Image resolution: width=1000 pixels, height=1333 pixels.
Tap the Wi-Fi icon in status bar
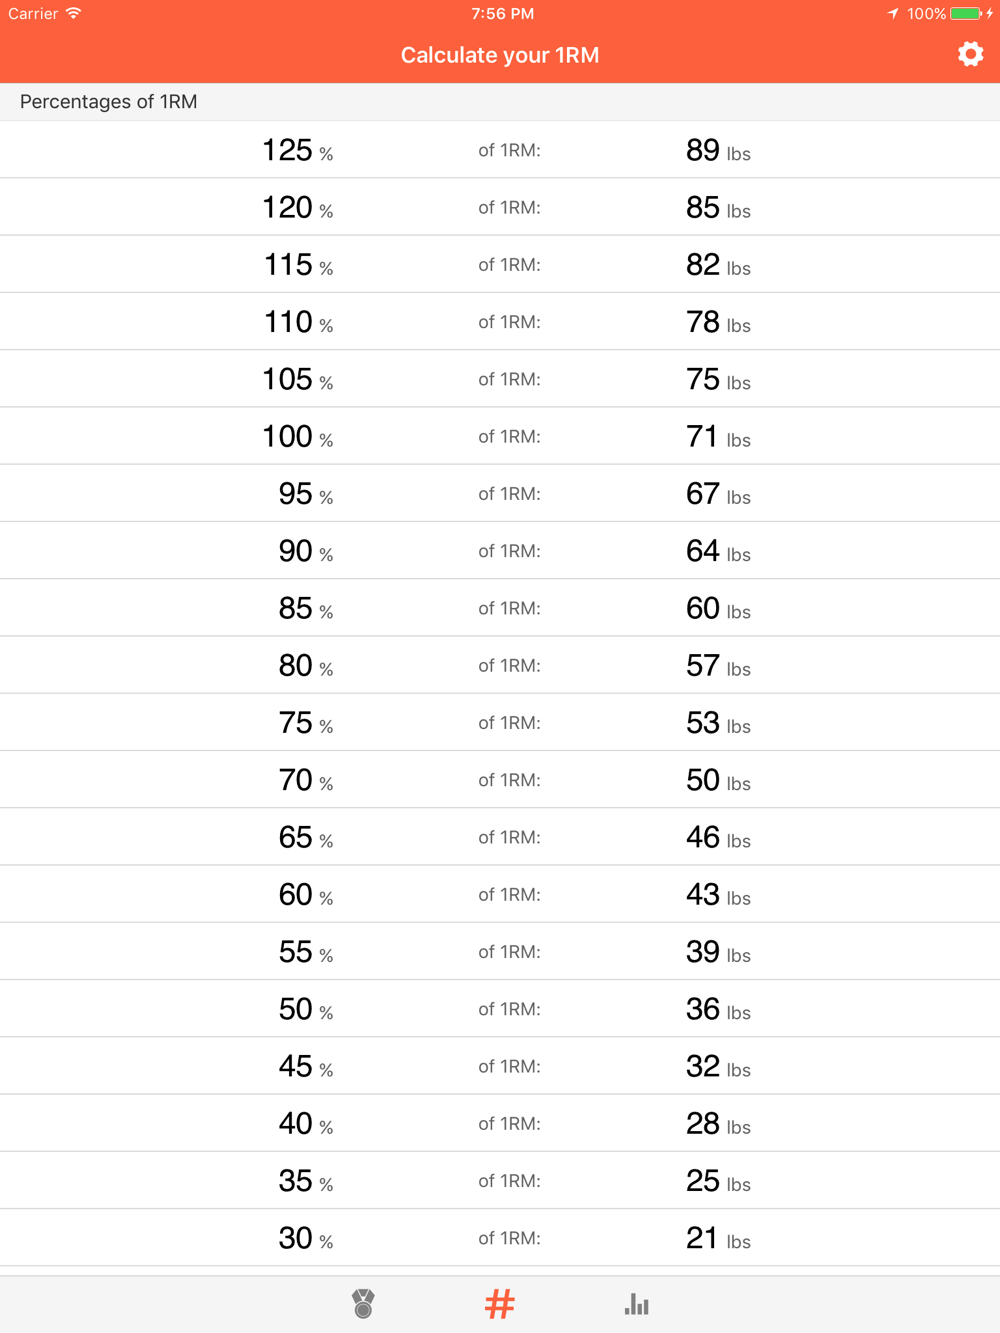pos(73,14)
